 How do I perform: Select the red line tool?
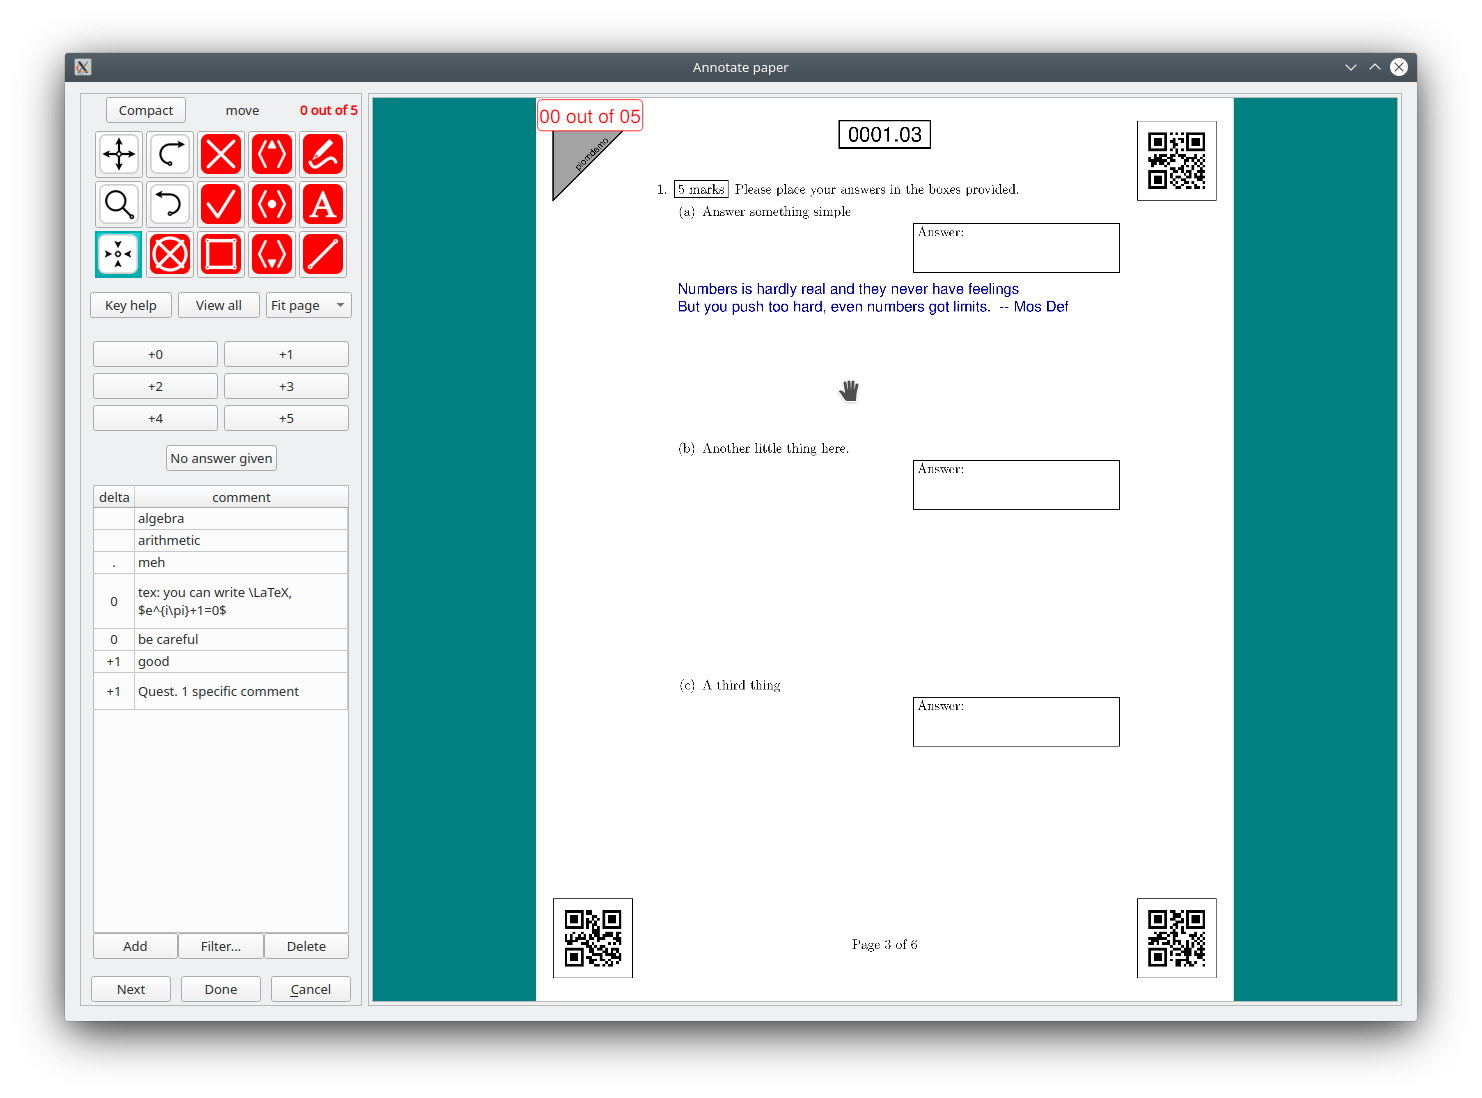323,254
